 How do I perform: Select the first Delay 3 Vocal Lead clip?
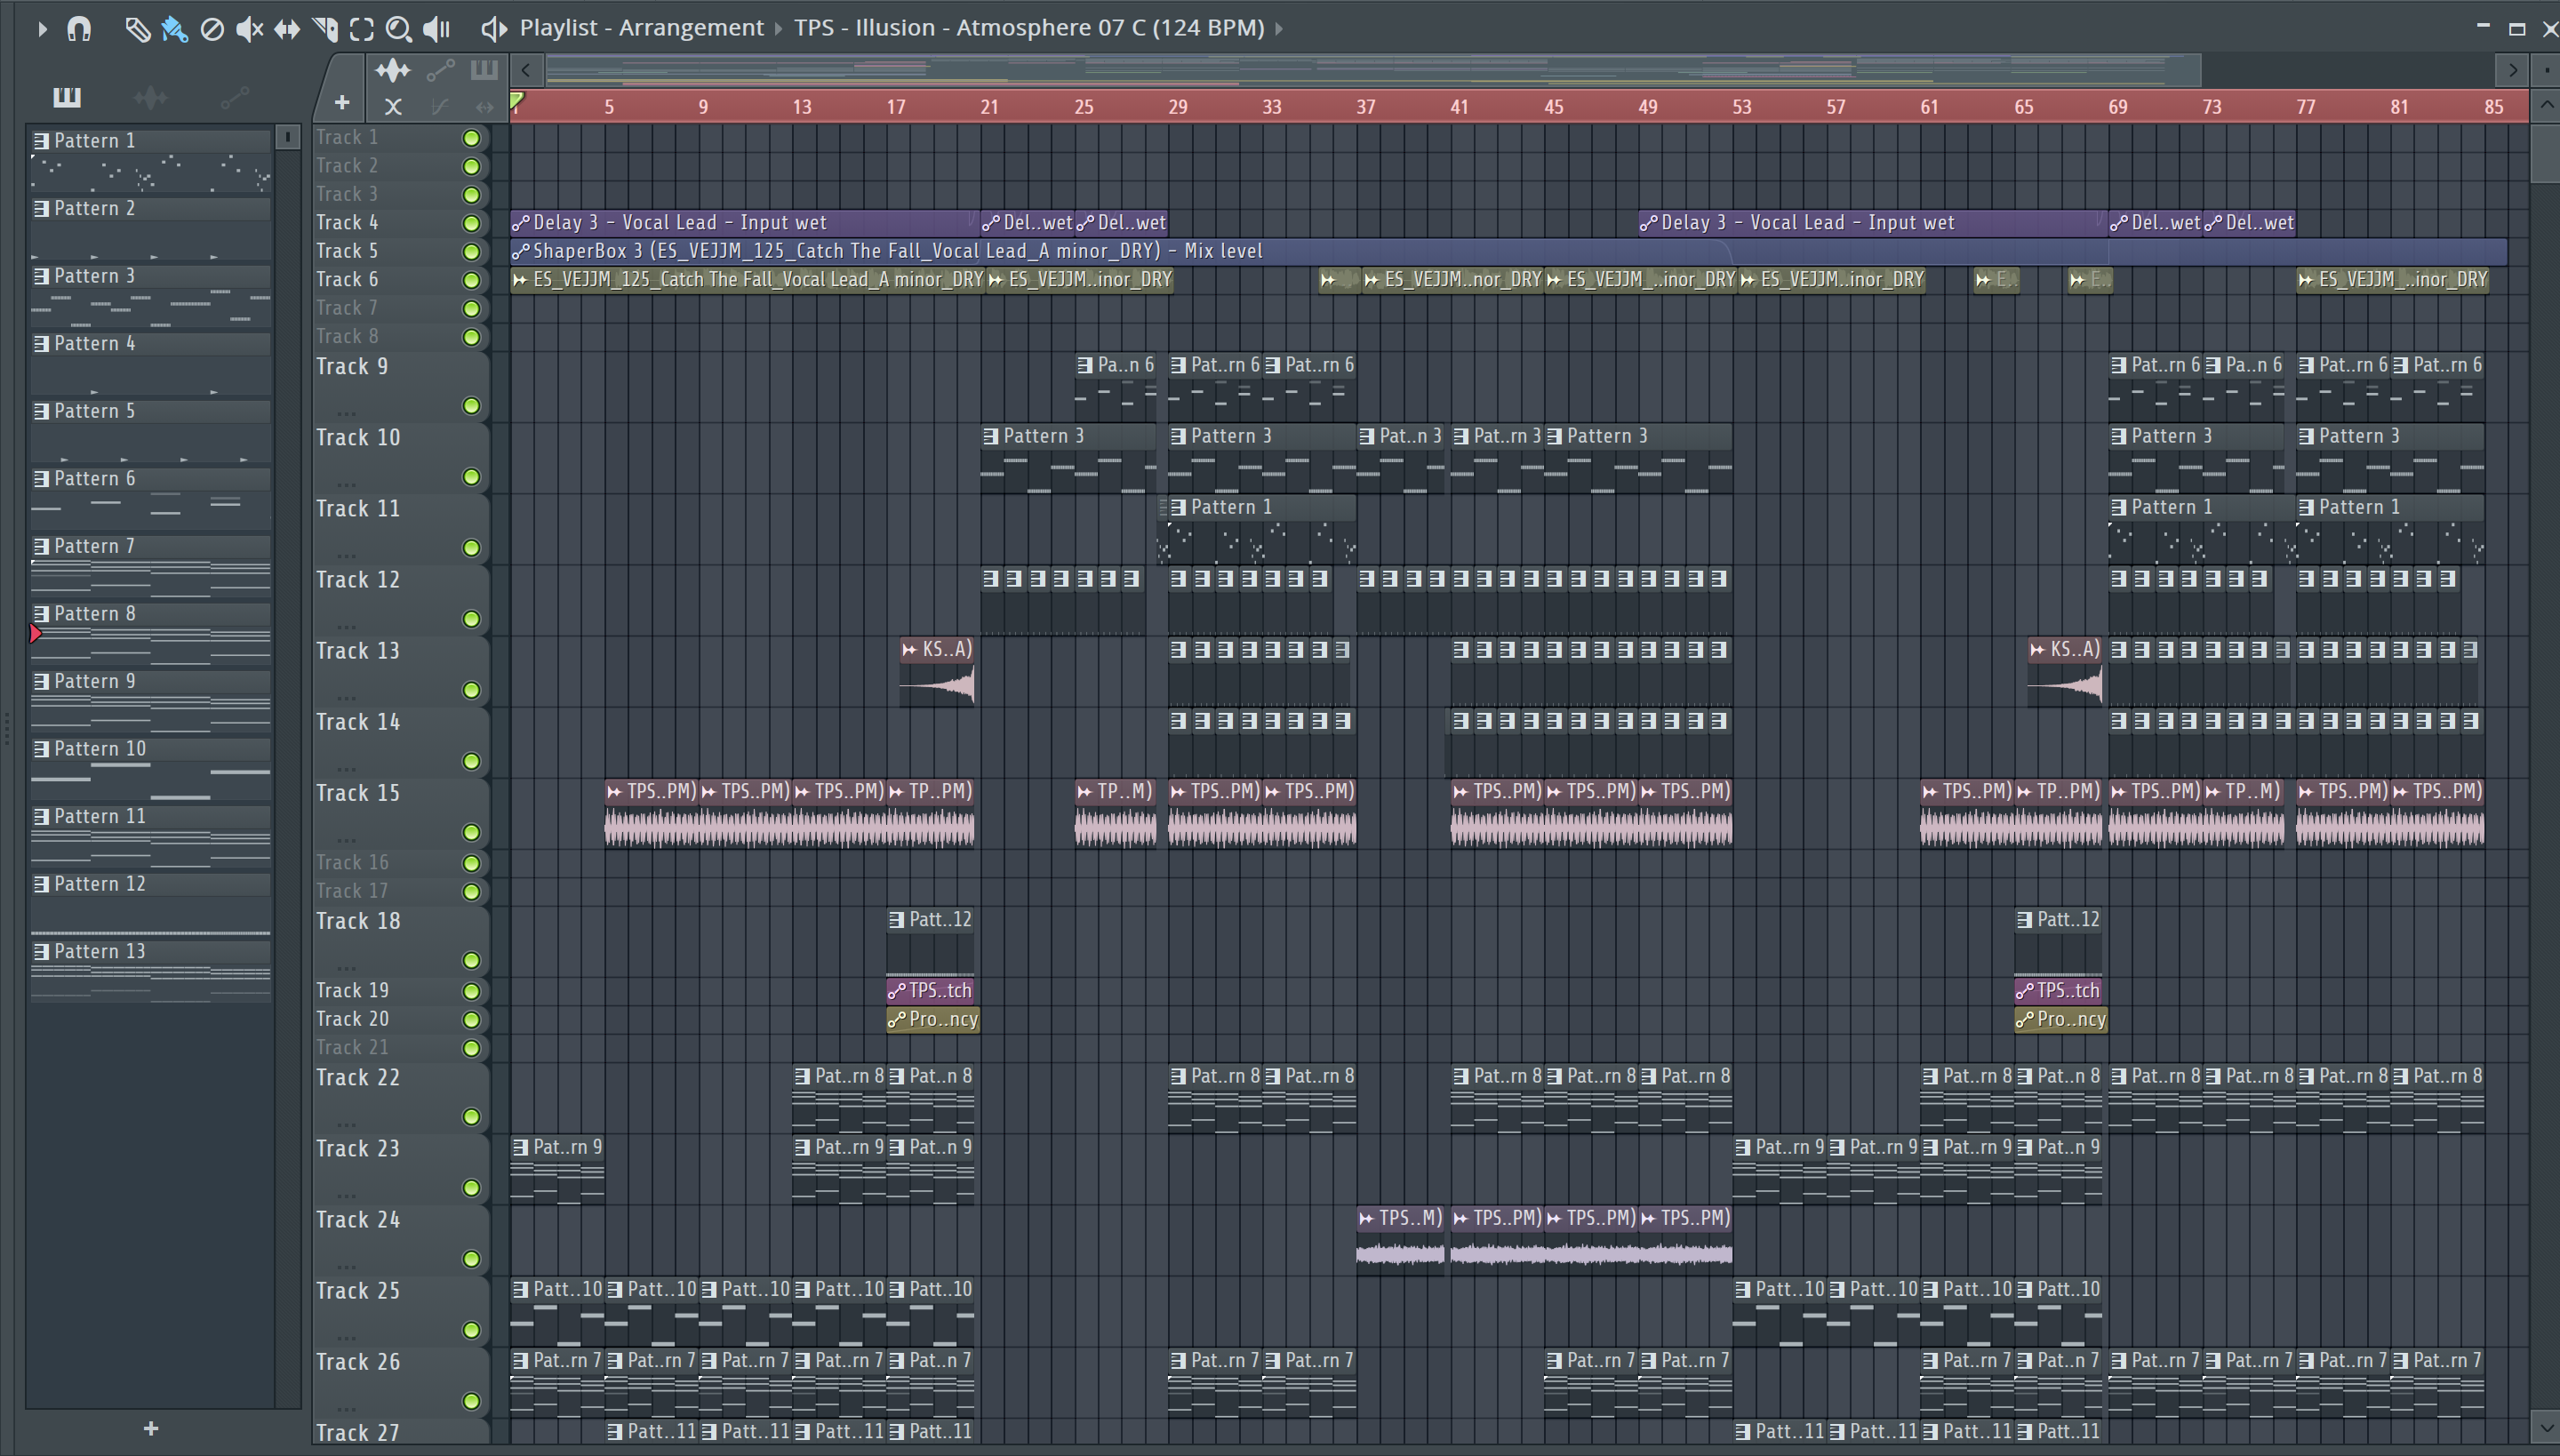[745, 223]
